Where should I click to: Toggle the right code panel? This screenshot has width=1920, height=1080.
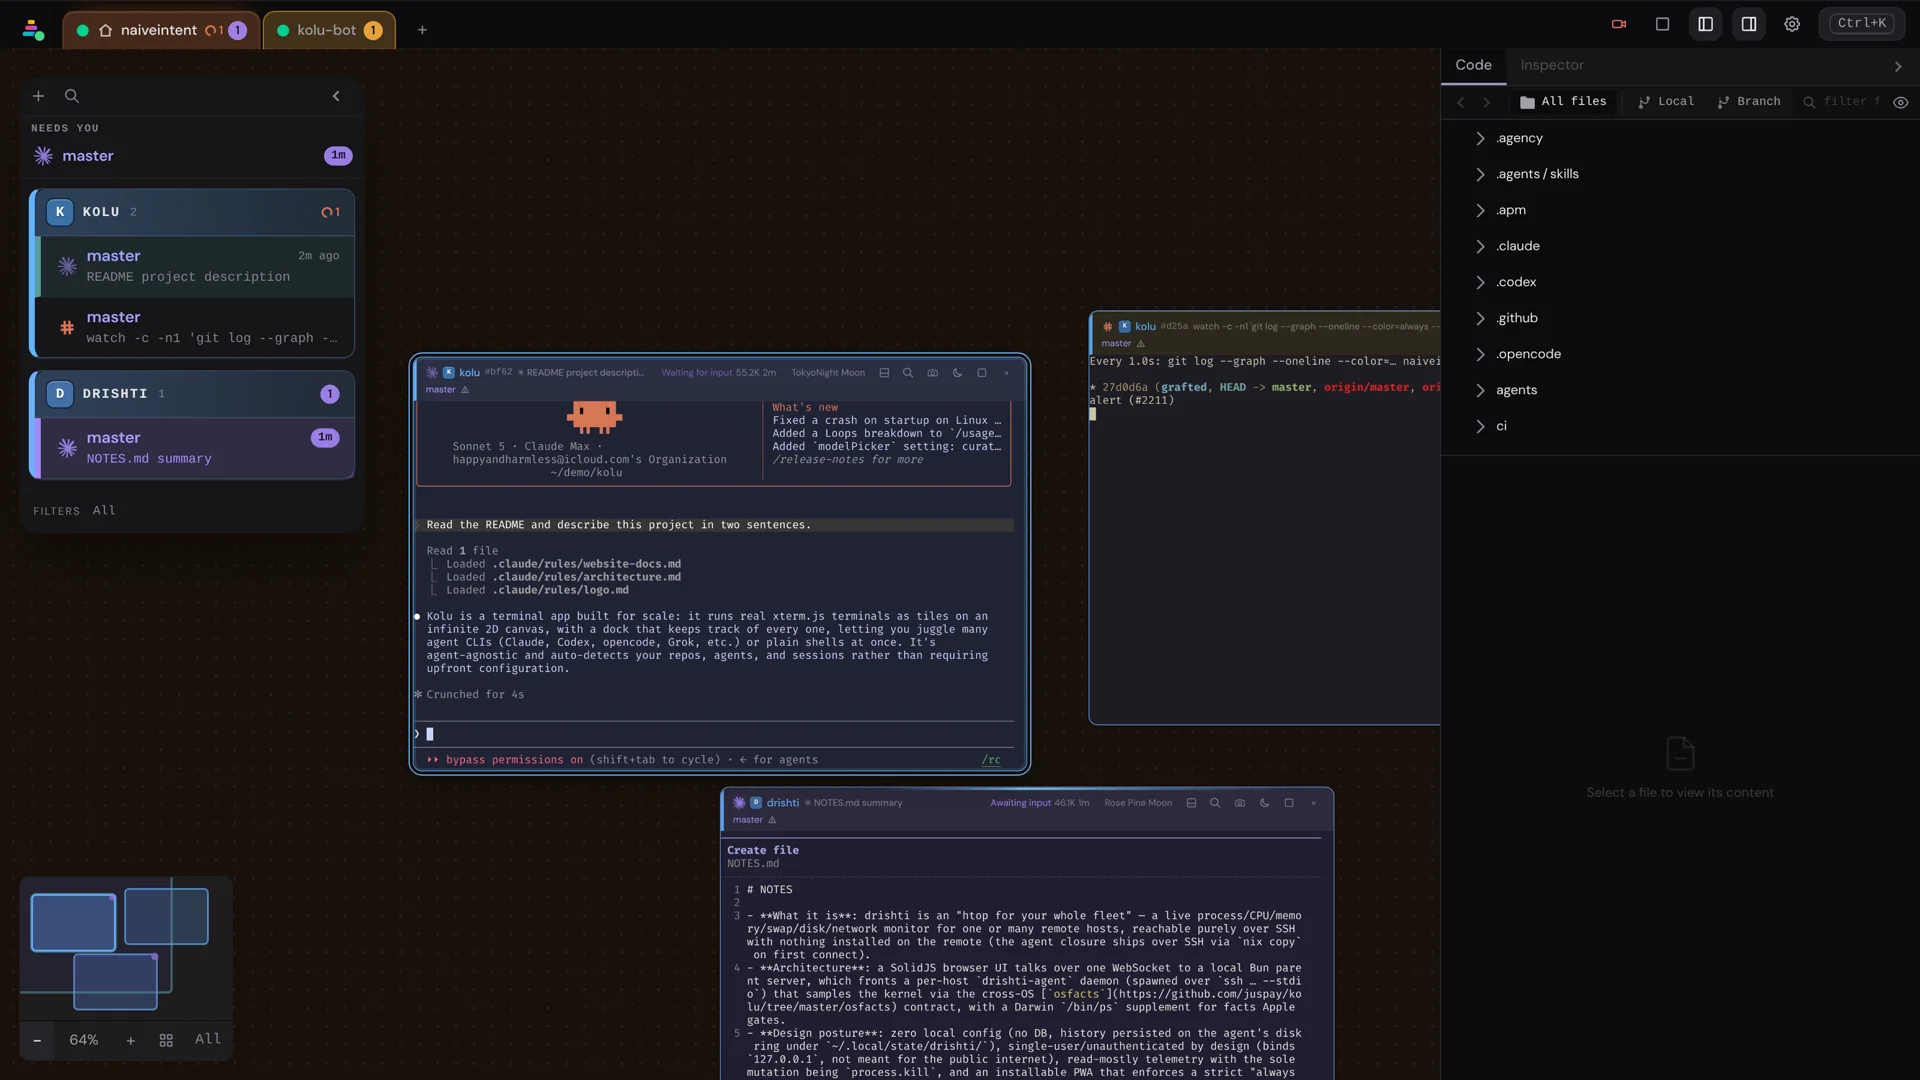pyautogui.click(x=1749, y=24)
